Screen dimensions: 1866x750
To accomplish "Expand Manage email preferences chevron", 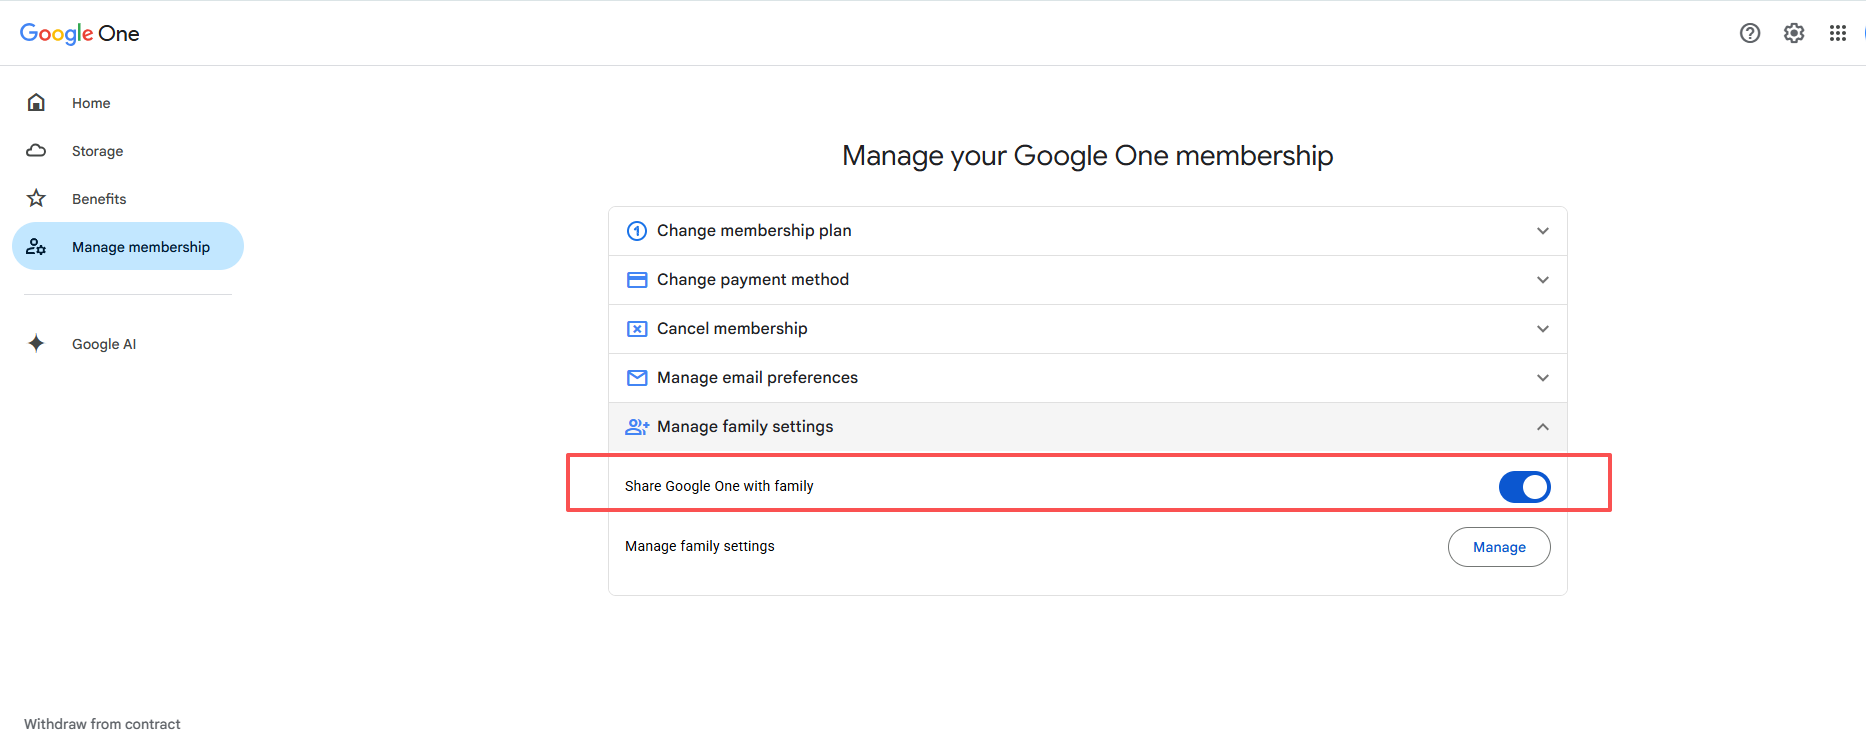I will tap(1543, 378).
